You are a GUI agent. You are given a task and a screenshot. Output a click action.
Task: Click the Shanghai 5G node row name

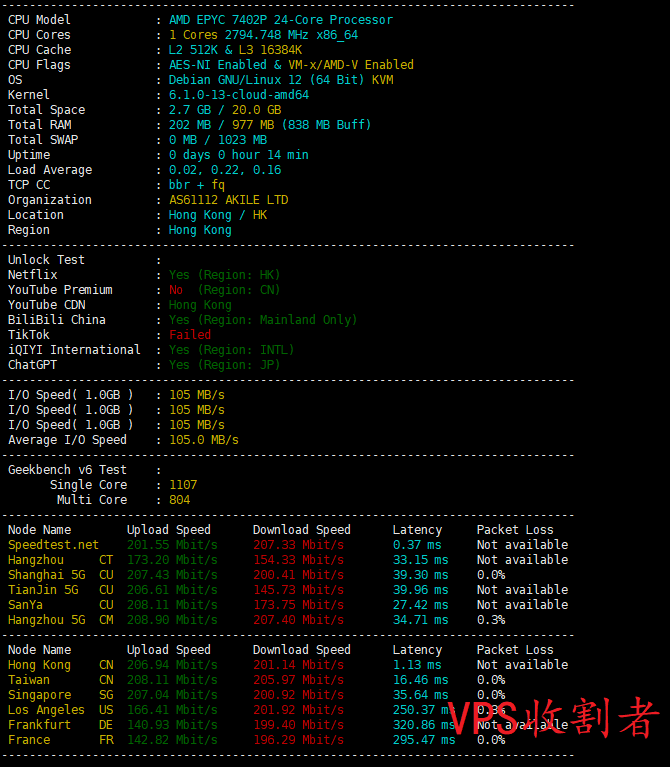pos(48,575)
